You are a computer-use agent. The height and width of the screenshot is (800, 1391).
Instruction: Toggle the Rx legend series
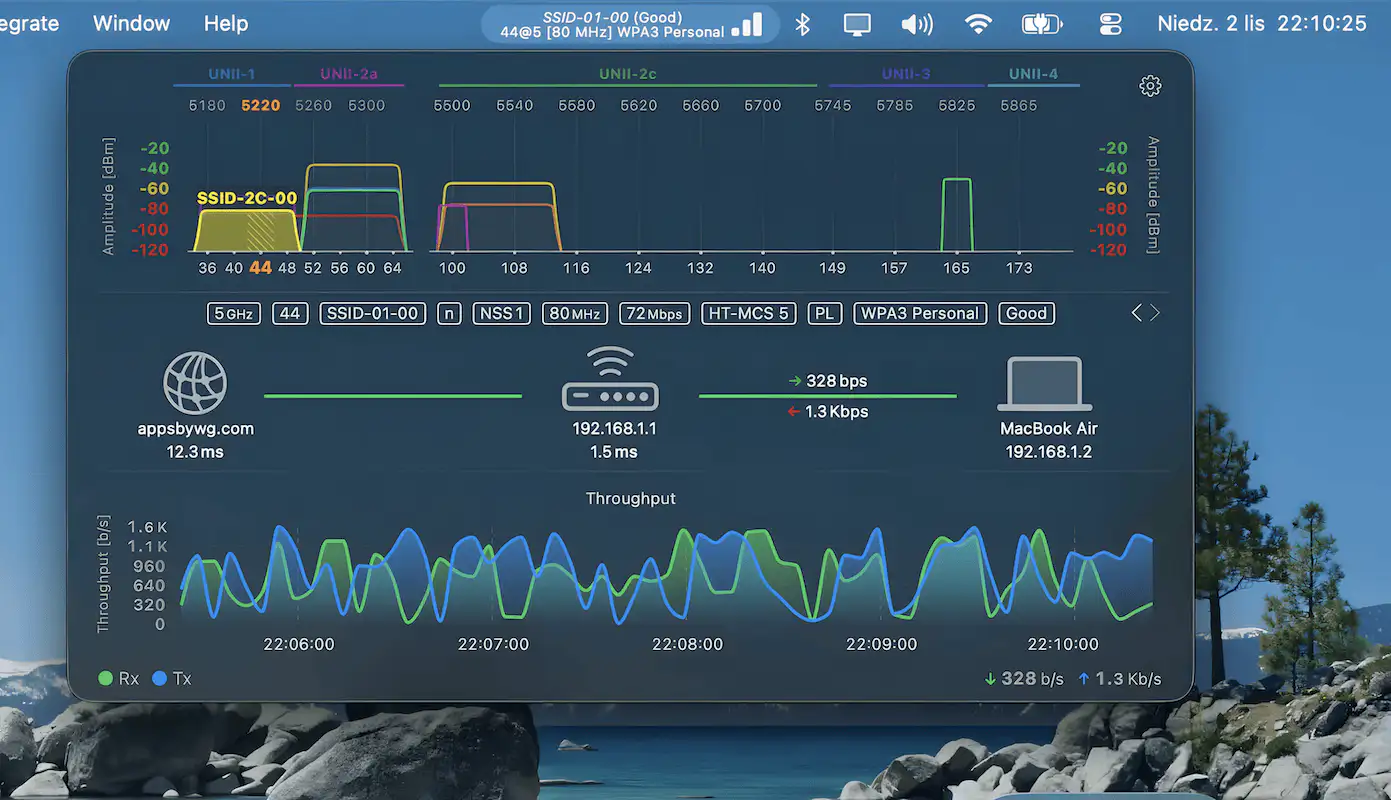pyautogui.click(x=119, y=679)
